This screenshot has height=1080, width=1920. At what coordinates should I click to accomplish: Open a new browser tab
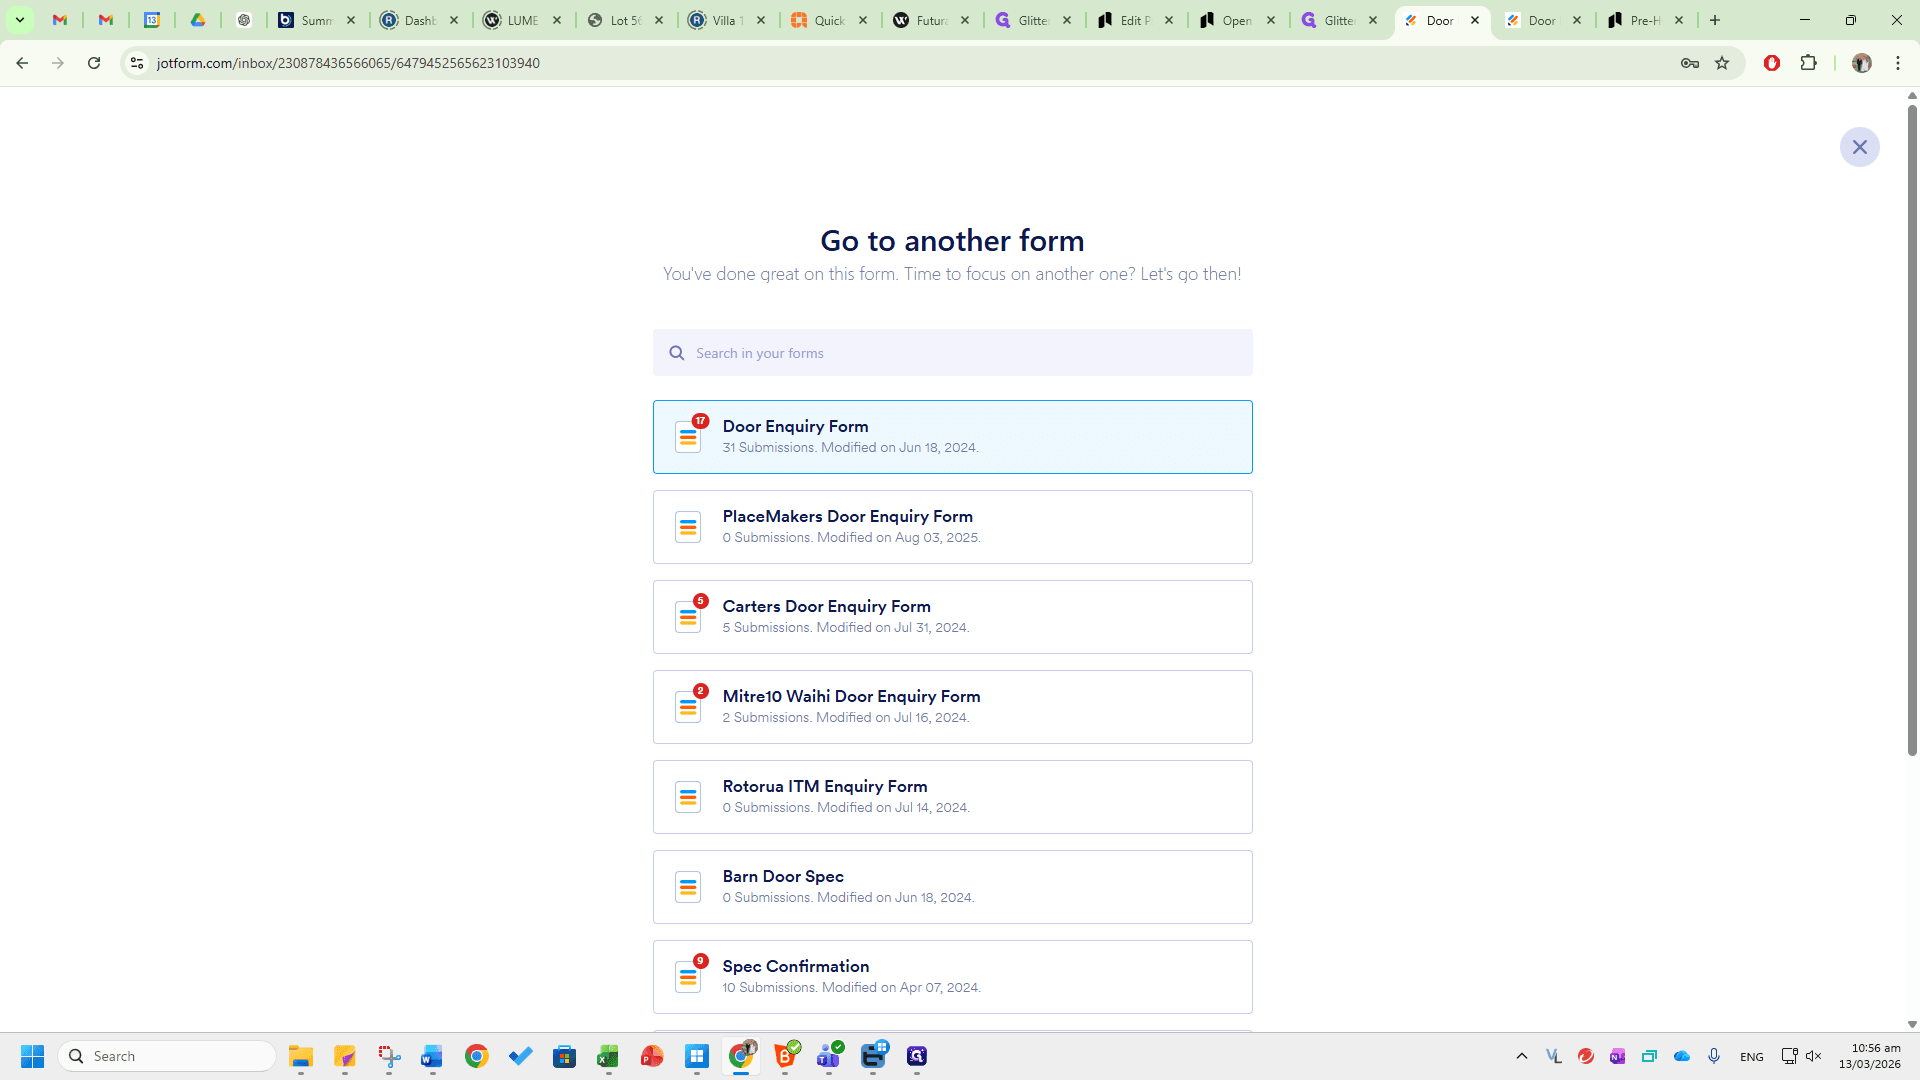(x=1715, y=20)
